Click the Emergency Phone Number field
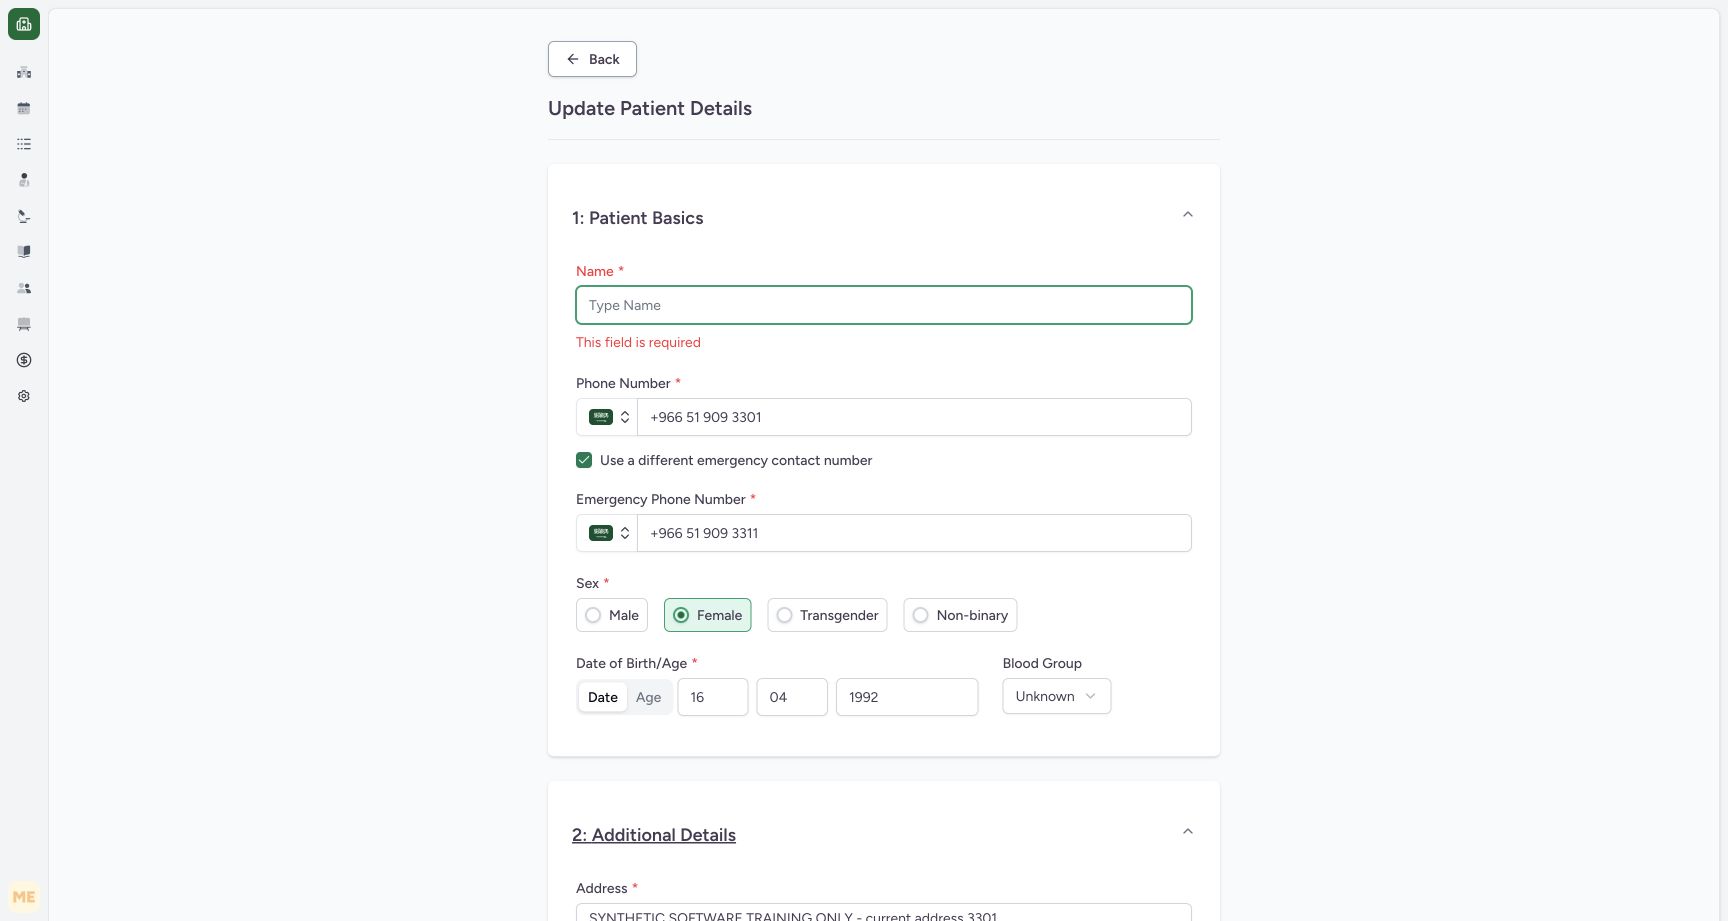The image size is (1728, 921). [x=914, y=533]
